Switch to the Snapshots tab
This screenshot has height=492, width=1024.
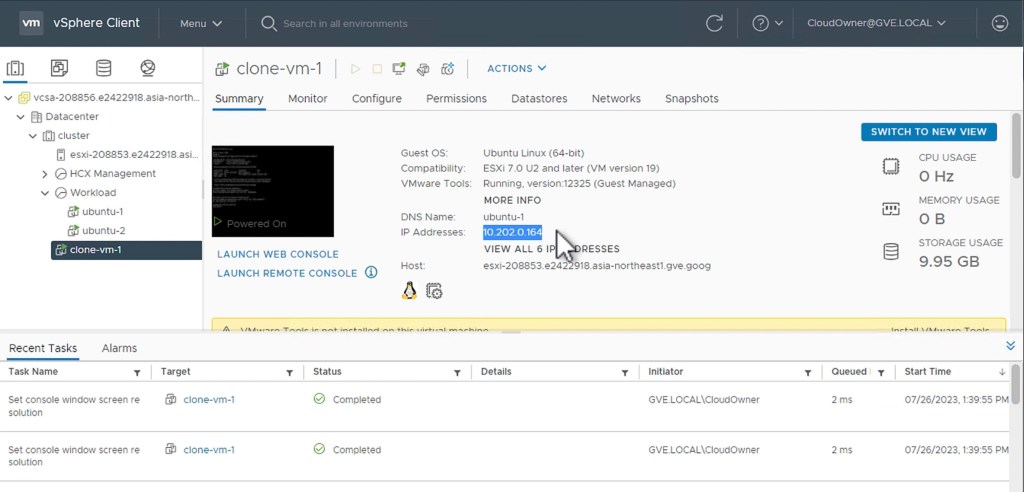pos(691,99)
